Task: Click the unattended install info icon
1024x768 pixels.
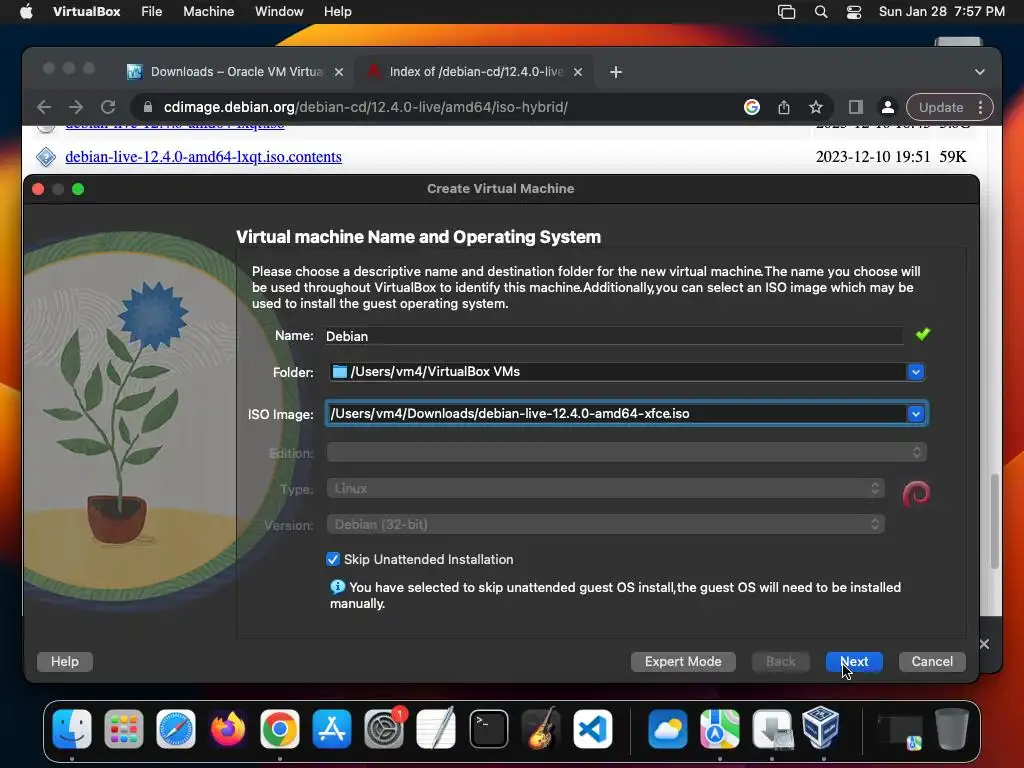Action: (337, 586)
